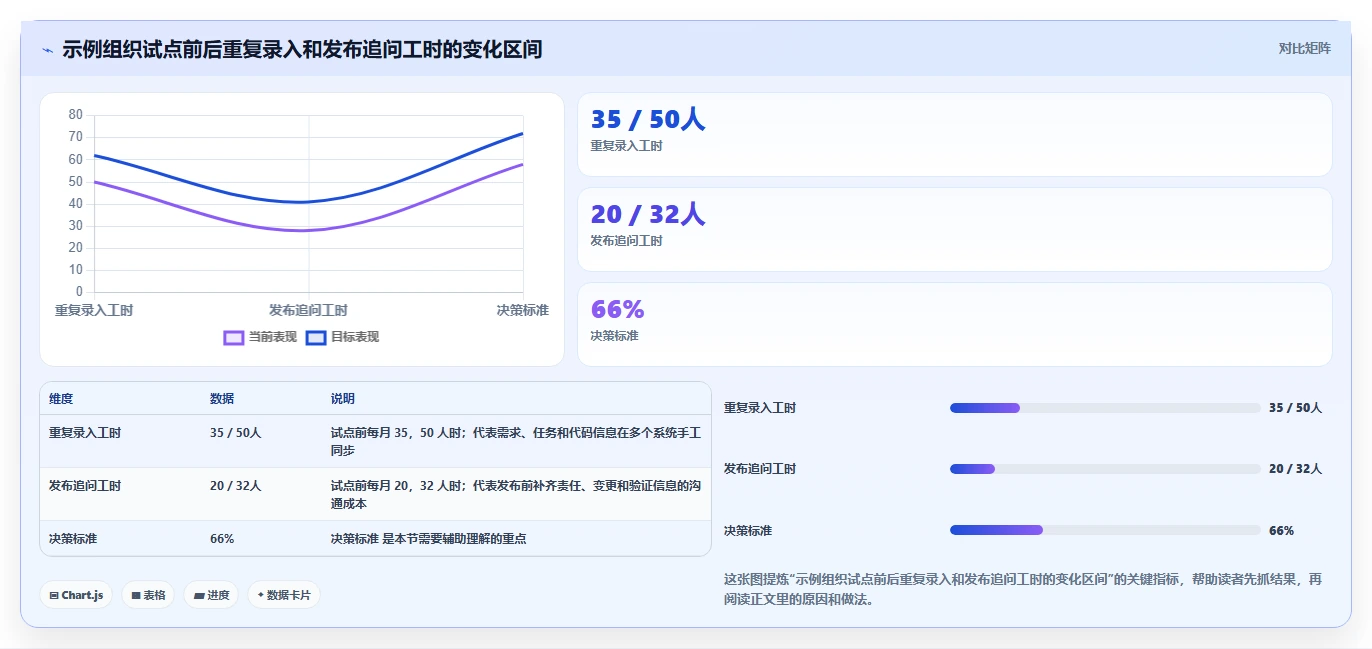Open the 66% data card

[x=955, y=325]
